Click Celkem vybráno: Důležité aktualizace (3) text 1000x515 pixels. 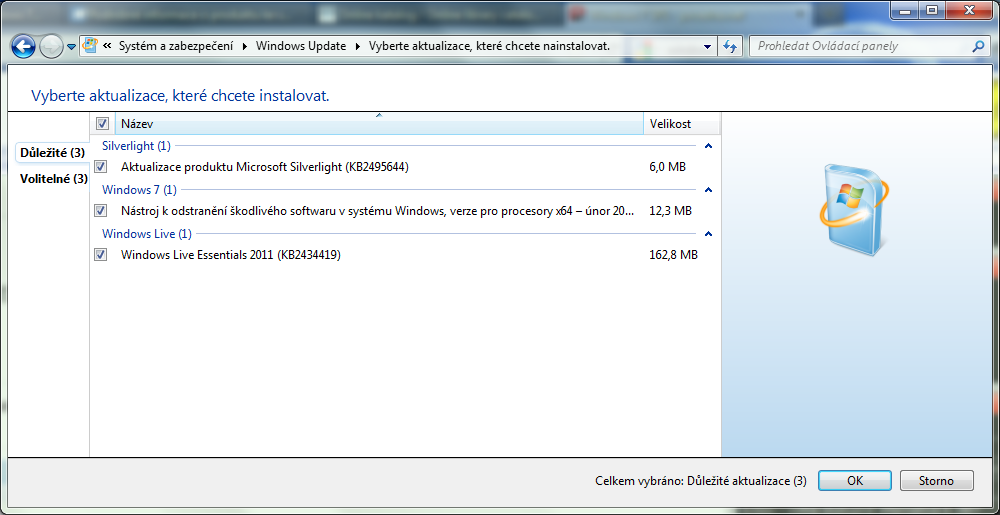tap(700, 481)
